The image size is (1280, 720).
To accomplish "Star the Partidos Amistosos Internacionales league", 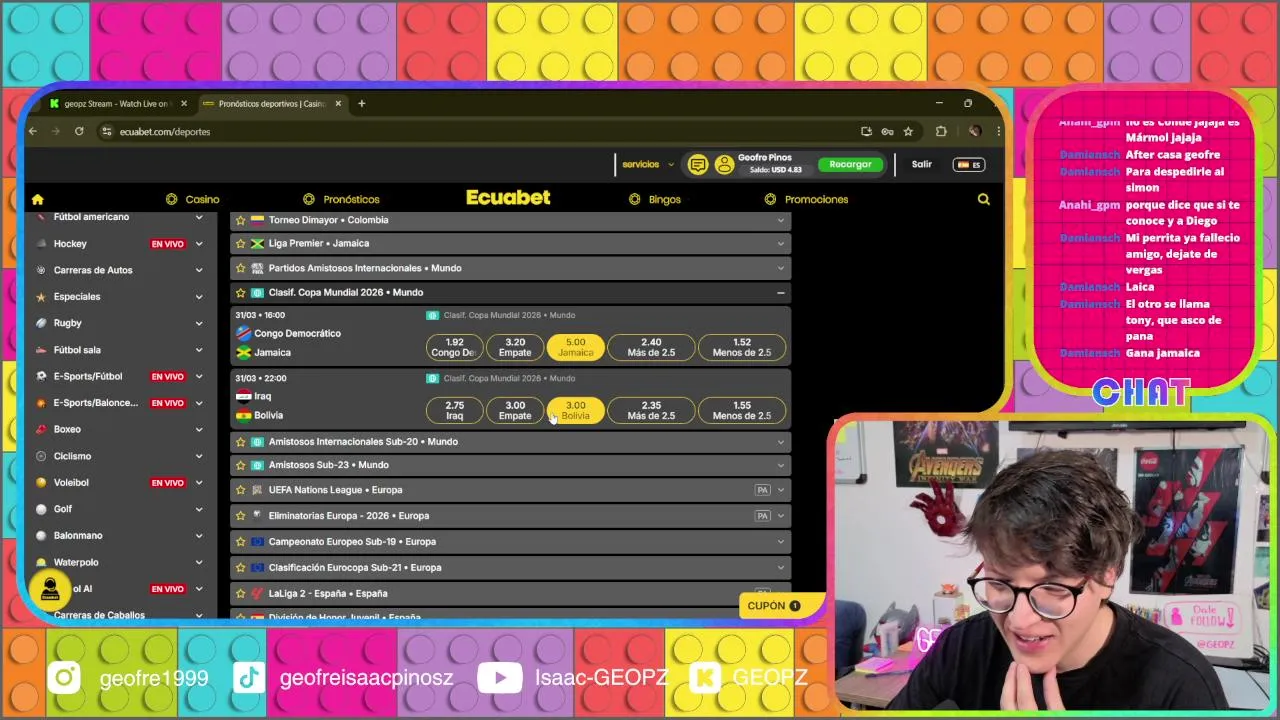I will tap(240, 268).
